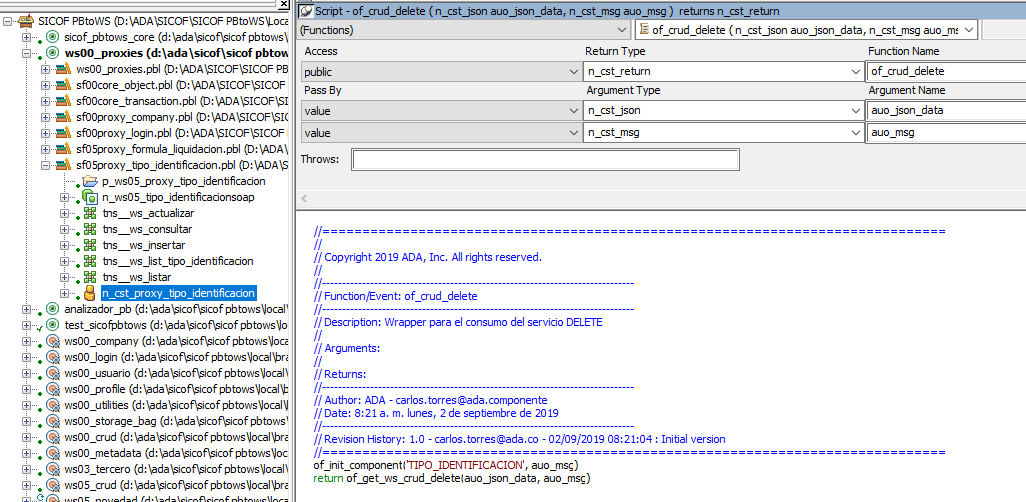Screen dimensions: 1026x502
Task: Open the (Functions) selector dropdown
Action: [x=623, y=31]
